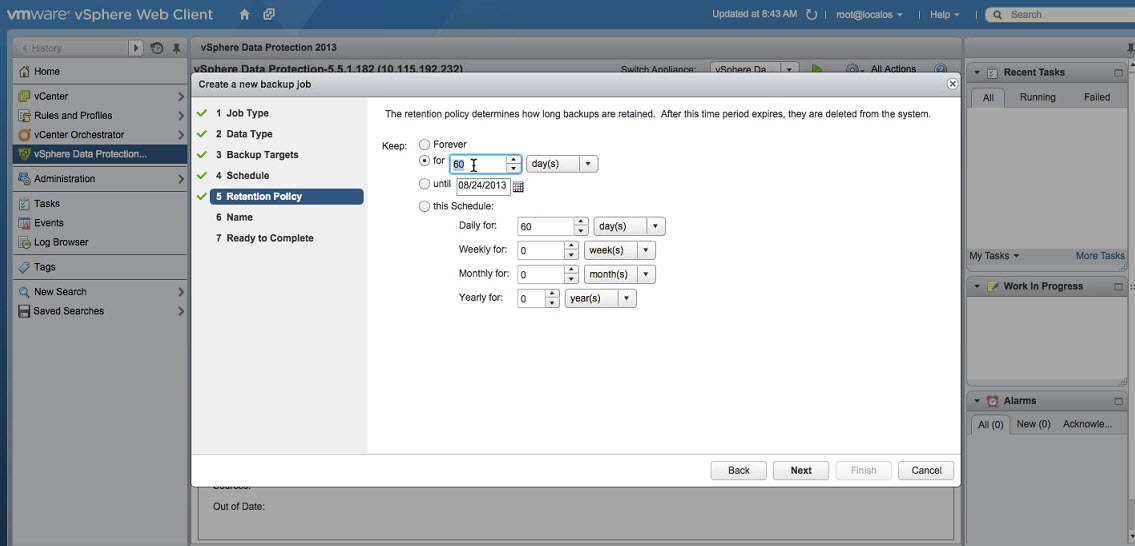1135x546 pixels.
Task: Select the 'until' date radio button
Action: [x=424, y=185]
